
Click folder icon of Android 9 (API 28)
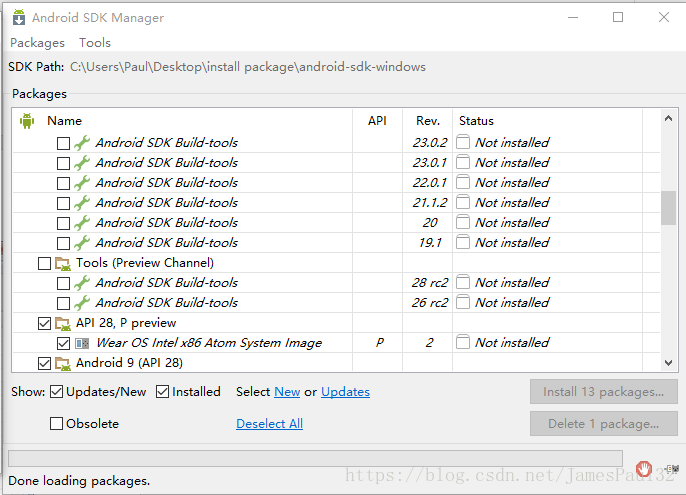tap(63, 364)
